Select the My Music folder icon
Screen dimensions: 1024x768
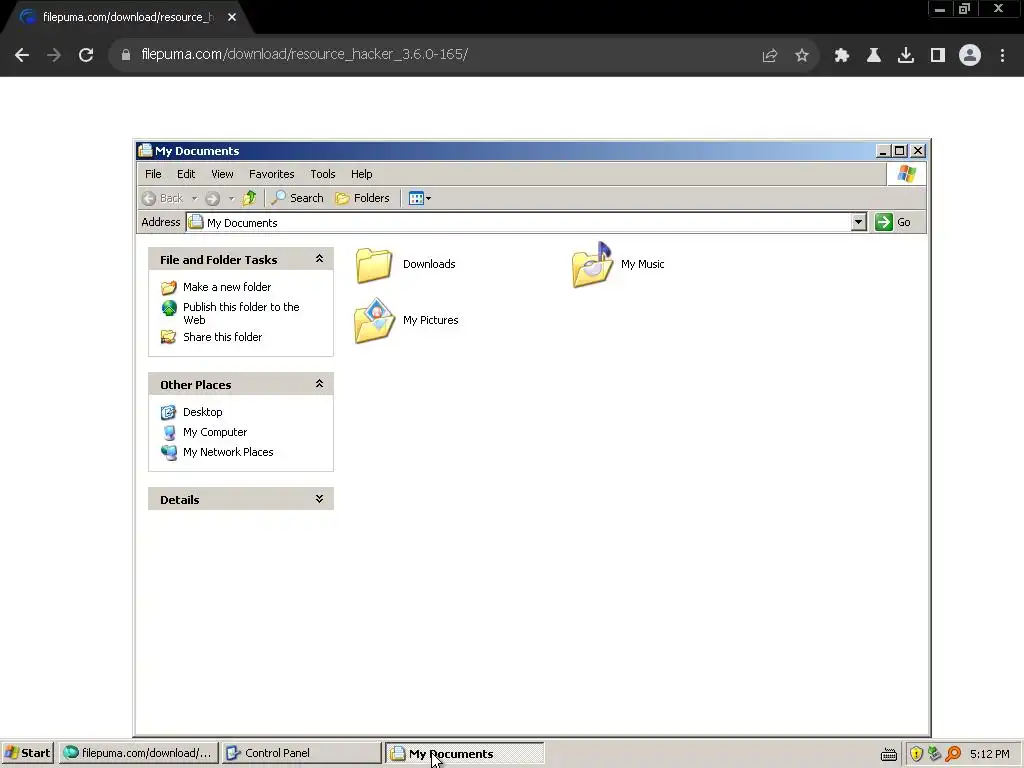click(592, 264)
